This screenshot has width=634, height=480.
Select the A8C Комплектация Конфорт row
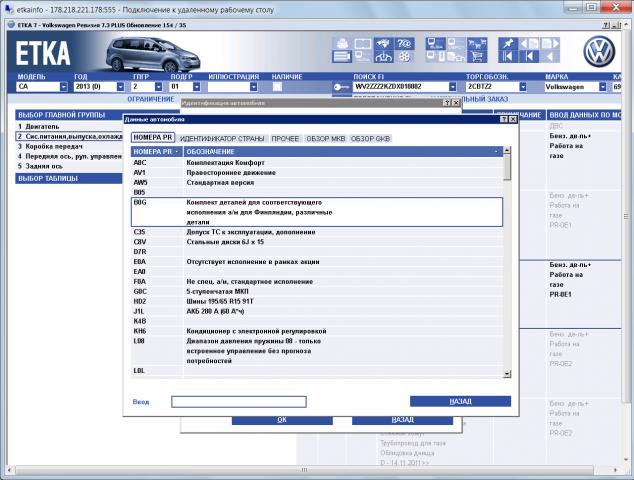pos(317,163)
